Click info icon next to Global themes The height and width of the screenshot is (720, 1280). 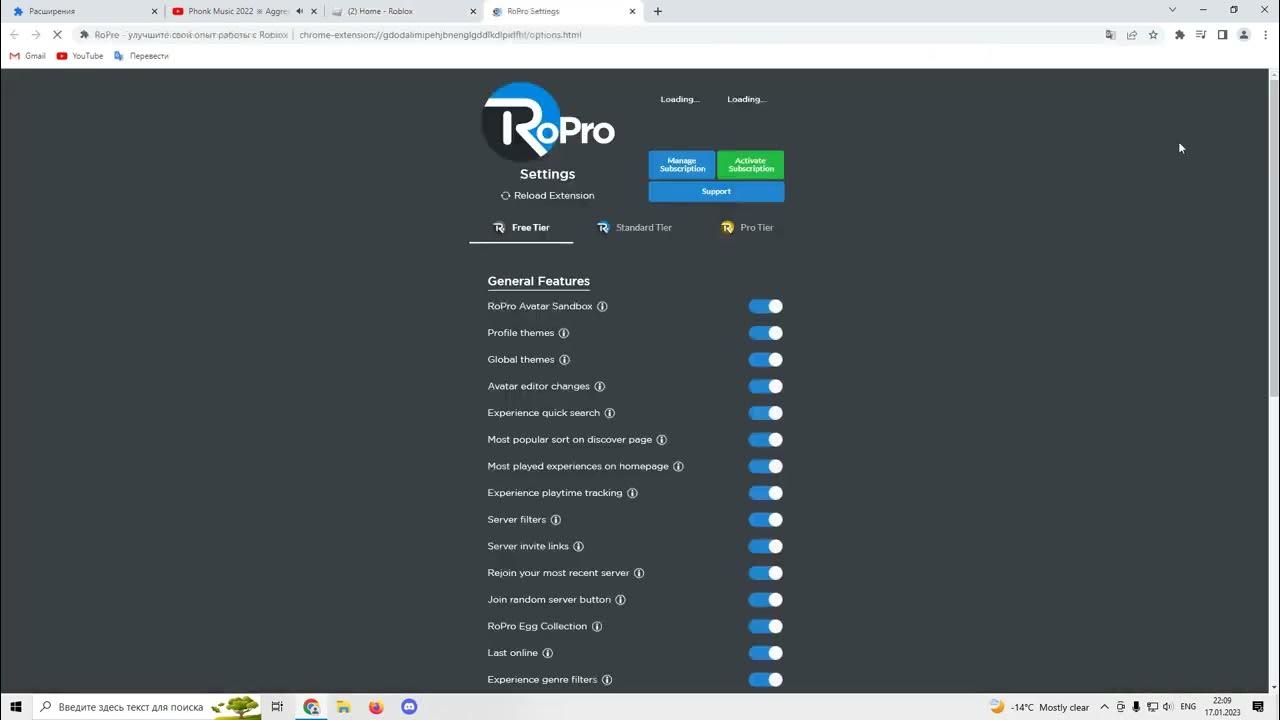click(564, 360)
